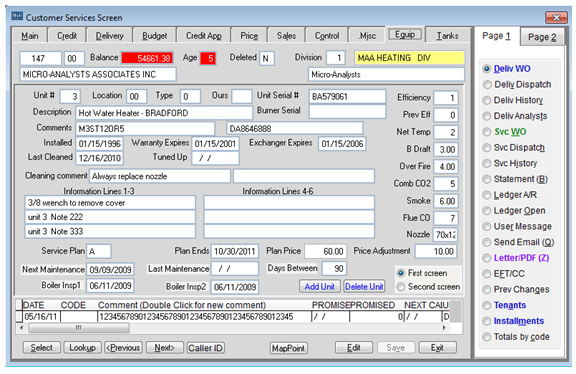Image resolution: width=576 pixels, height=374 pixels.
Task: Click the comments grid left scroll arrow
Action: coord(21,327)
